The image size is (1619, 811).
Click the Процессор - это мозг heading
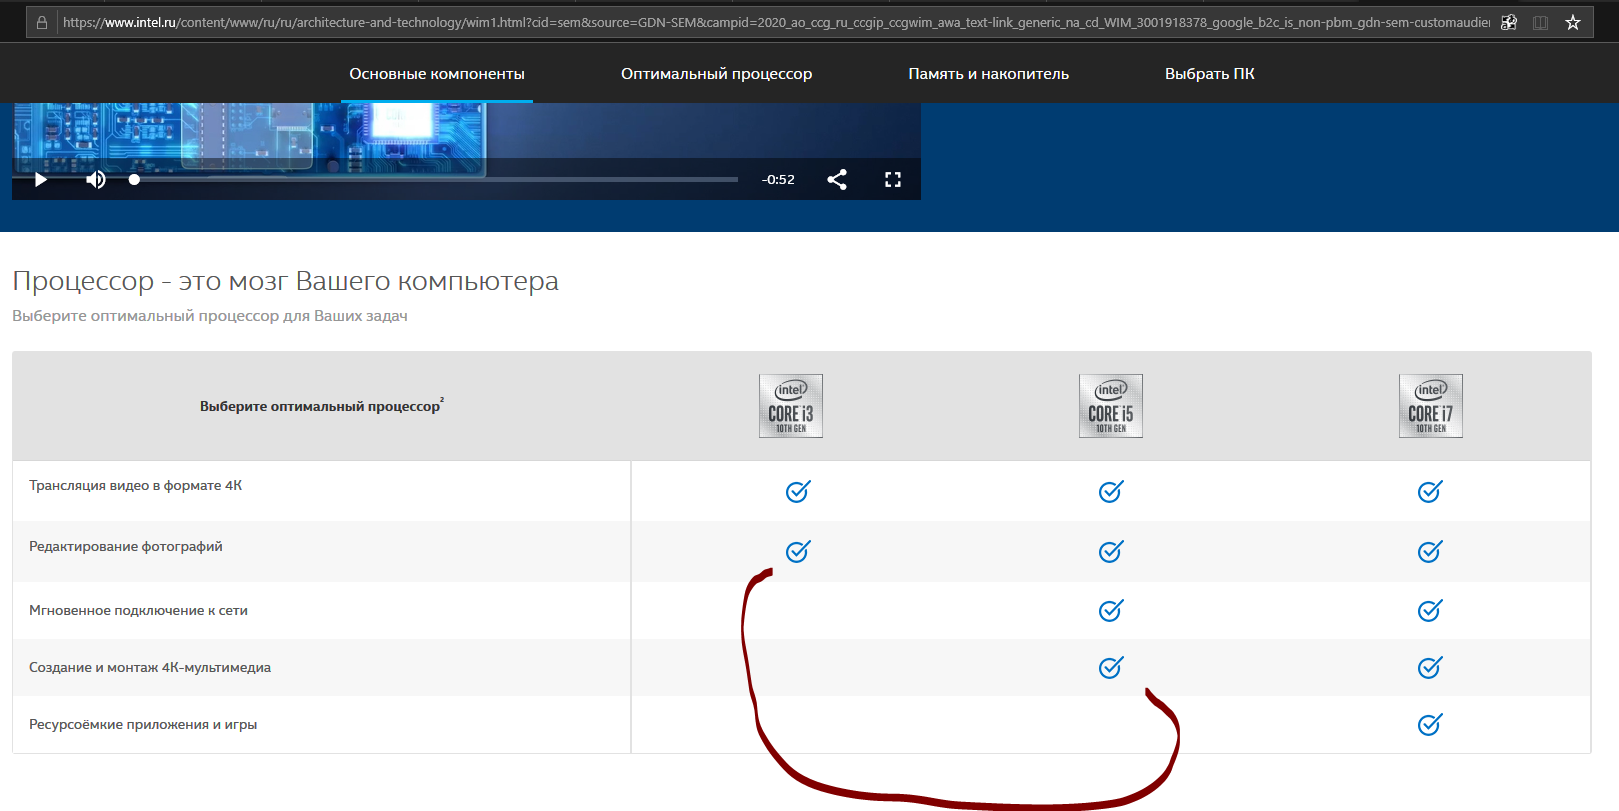[x=285, y=281]
